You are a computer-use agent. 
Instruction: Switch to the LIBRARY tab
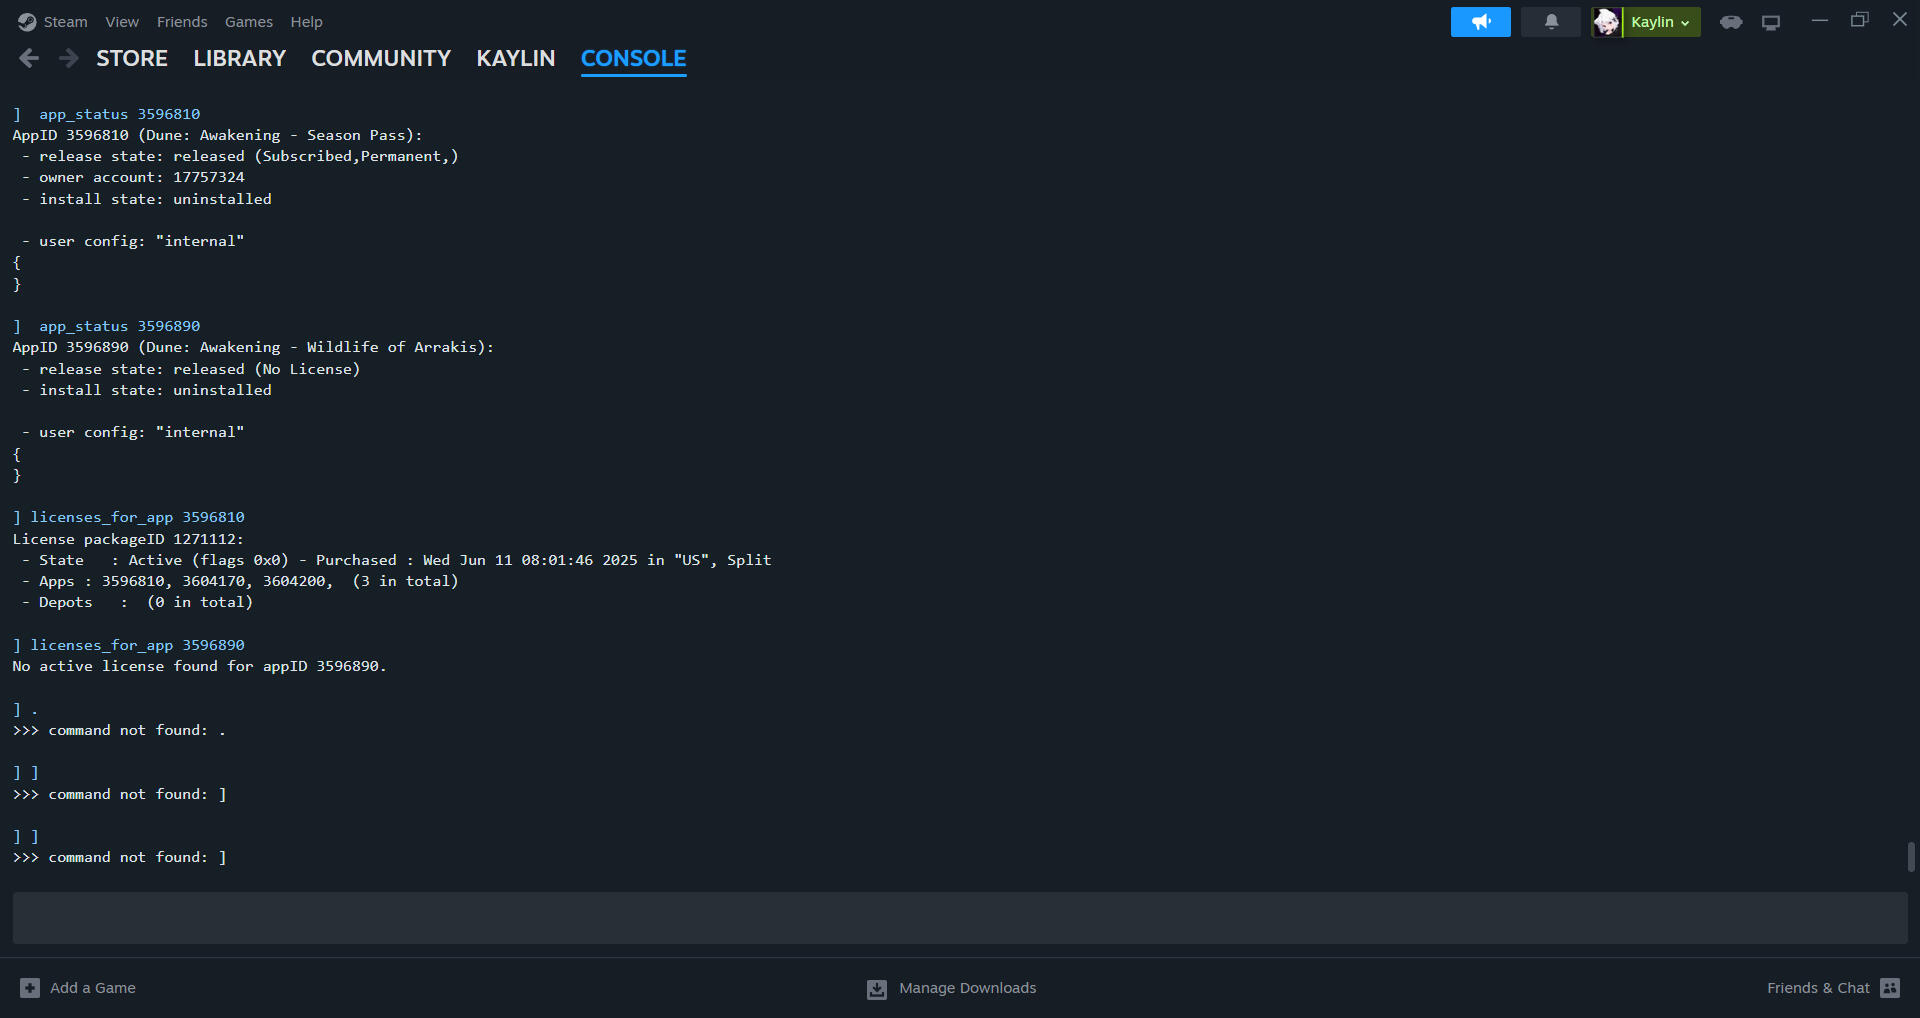(x=239, y=59)
